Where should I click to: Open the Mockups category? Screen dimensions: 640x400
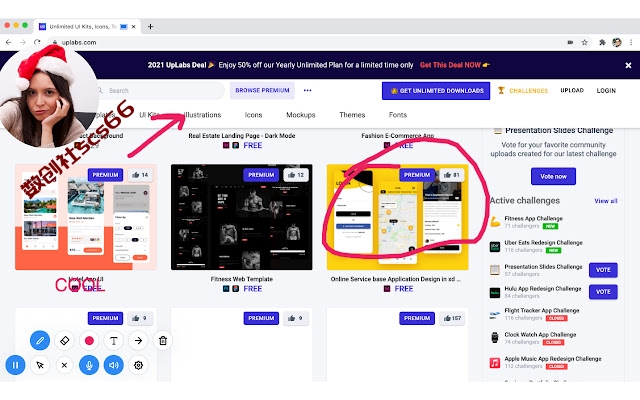pyautogui.click(x=301, y=115)
